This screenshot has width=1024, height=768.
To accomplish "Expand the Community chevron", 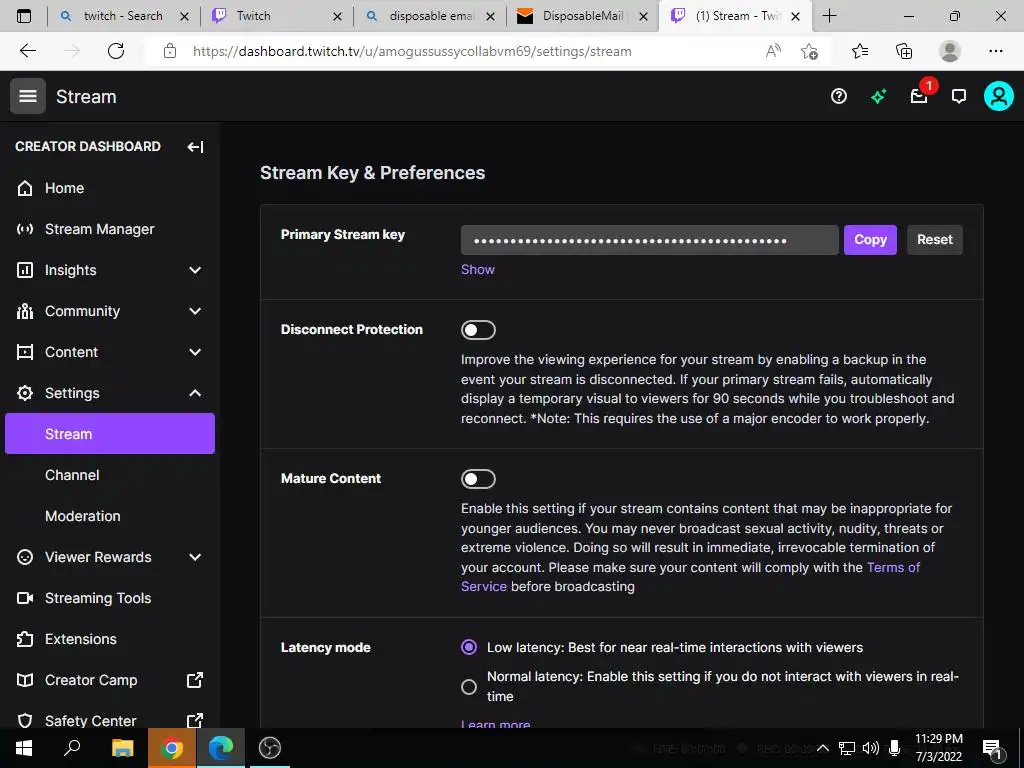I will 195,311.
